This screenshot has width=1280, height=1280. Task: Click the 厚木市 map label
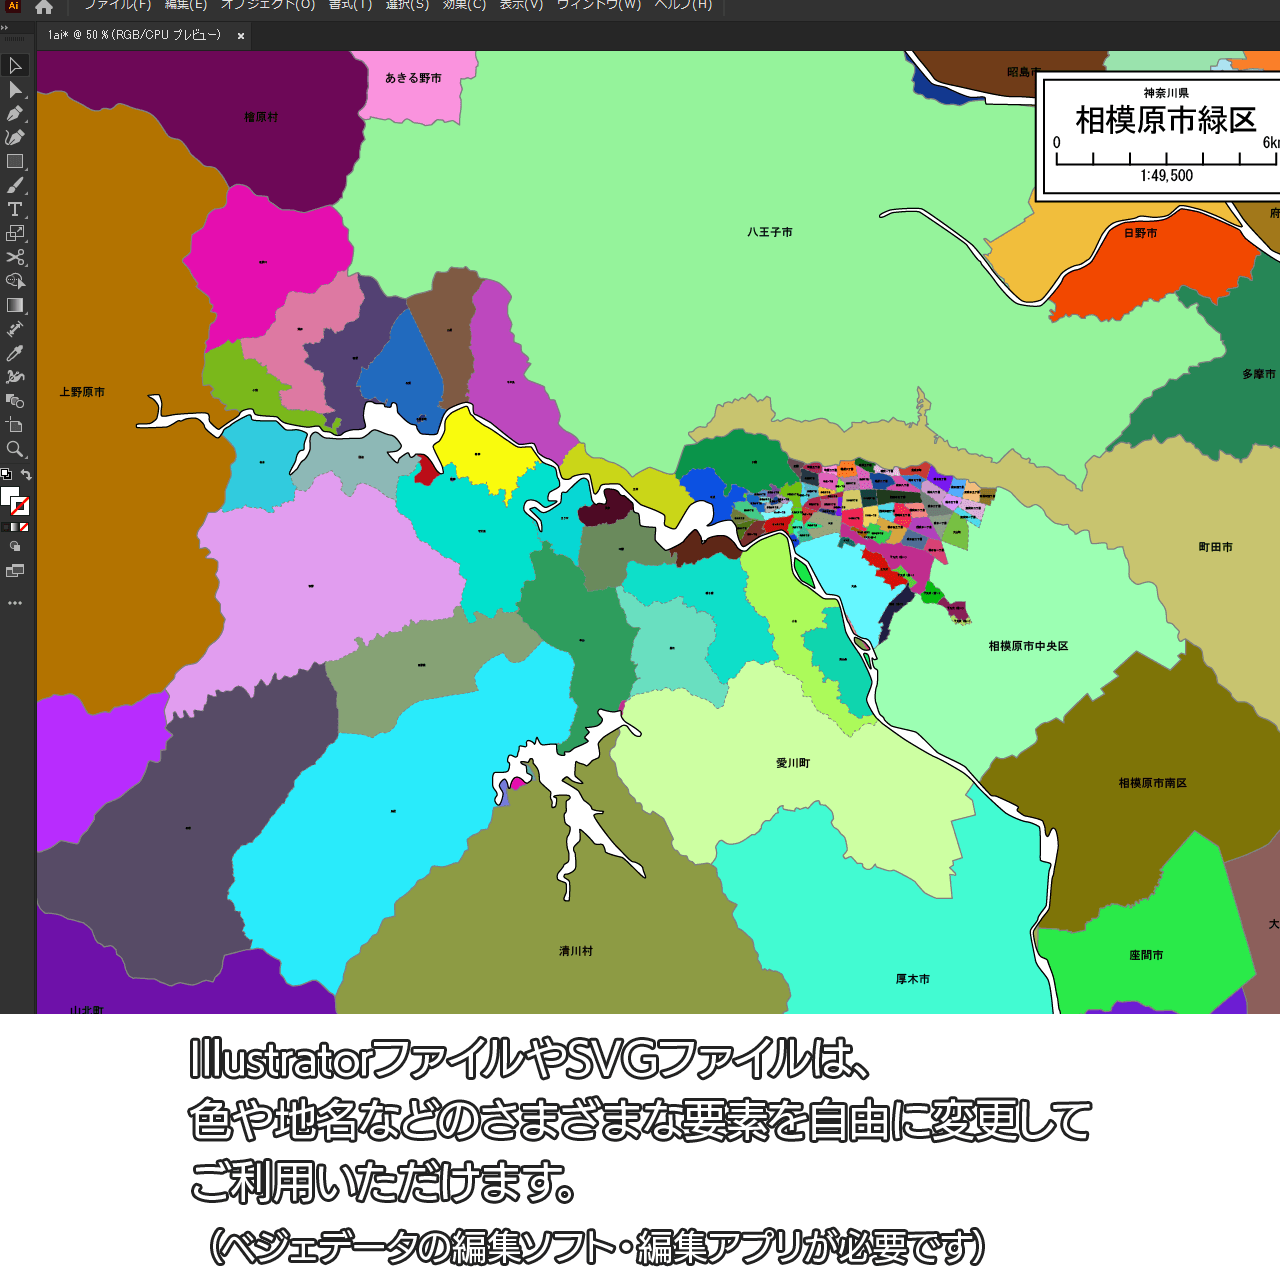click(x=912, y=979)
